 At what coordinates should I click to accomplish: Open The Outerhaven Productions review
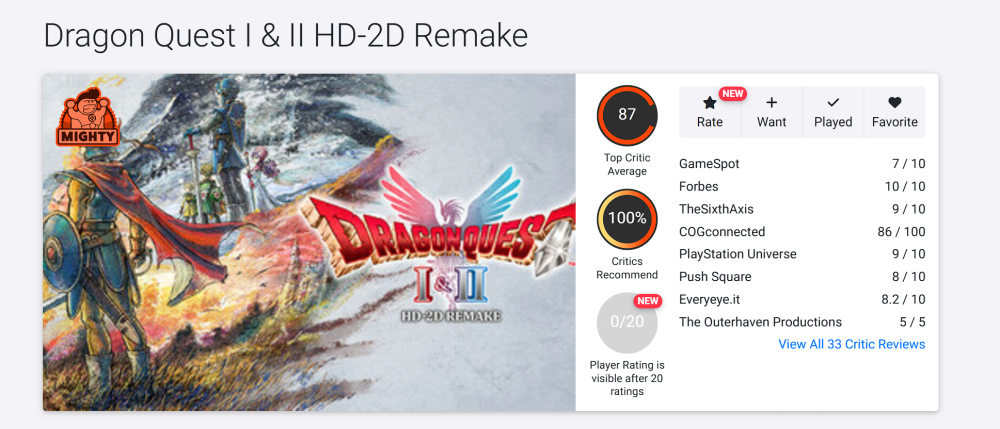coord(802,322)
